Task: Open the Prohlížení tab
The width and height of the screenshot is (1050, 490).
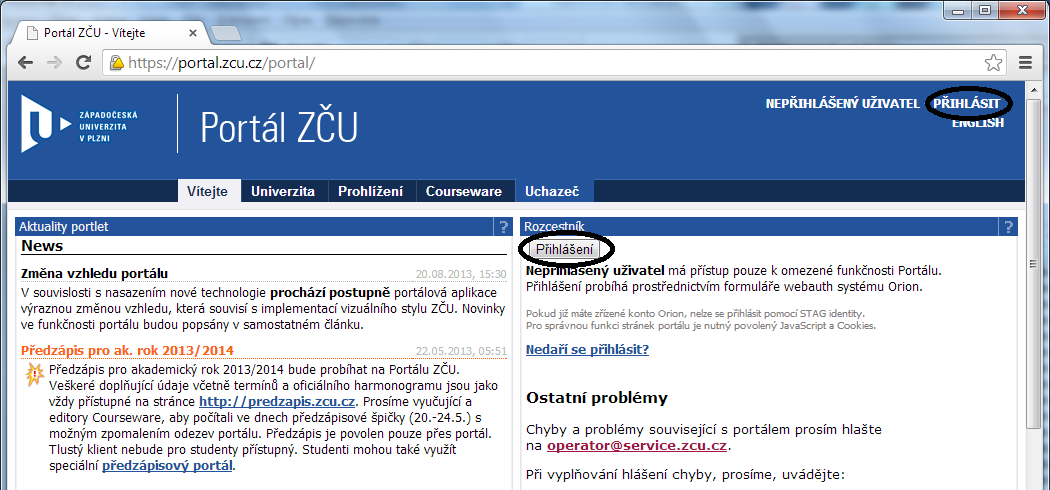Action: (x=370, y=191)
